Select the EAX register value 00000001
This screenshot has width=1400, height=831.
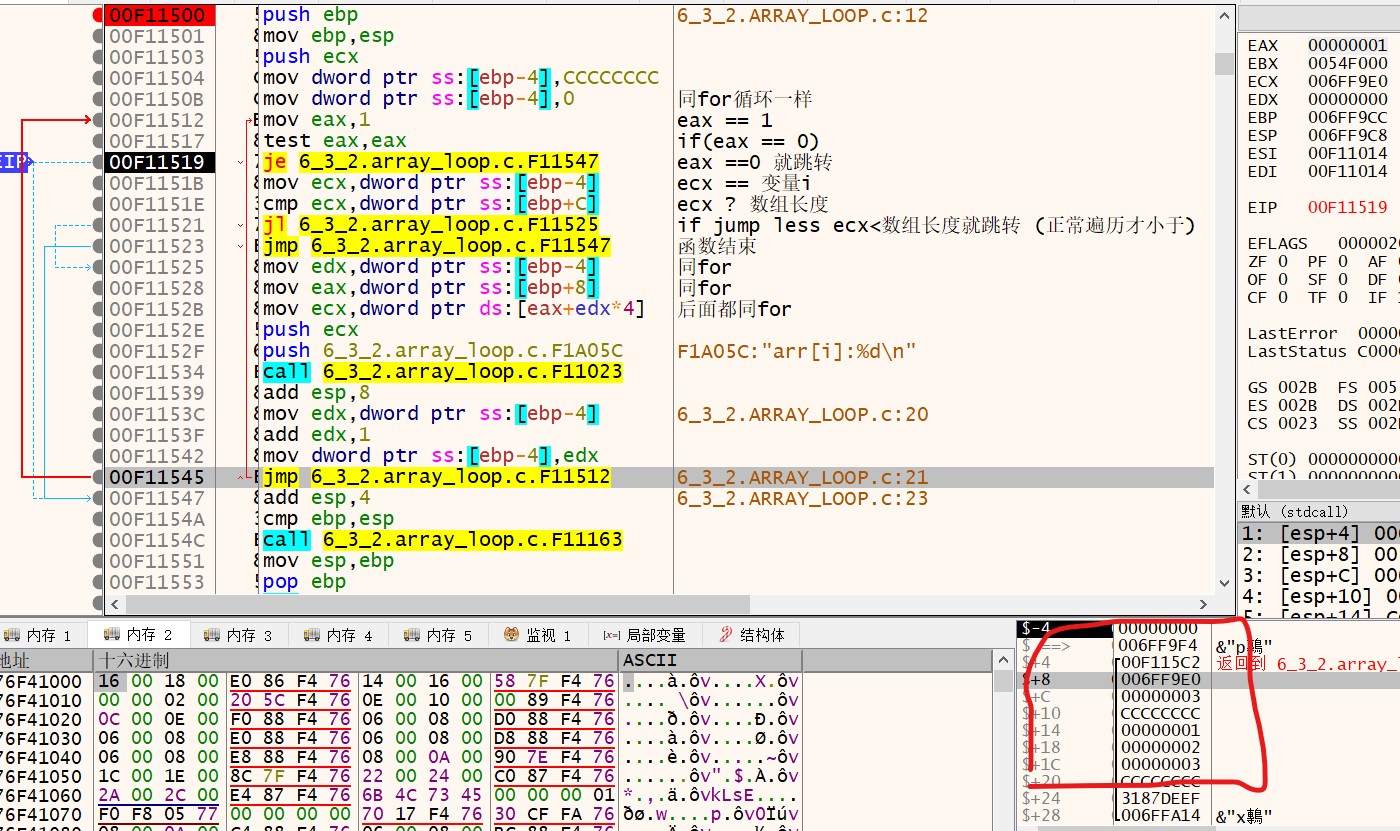click(x=1348, y=45)
